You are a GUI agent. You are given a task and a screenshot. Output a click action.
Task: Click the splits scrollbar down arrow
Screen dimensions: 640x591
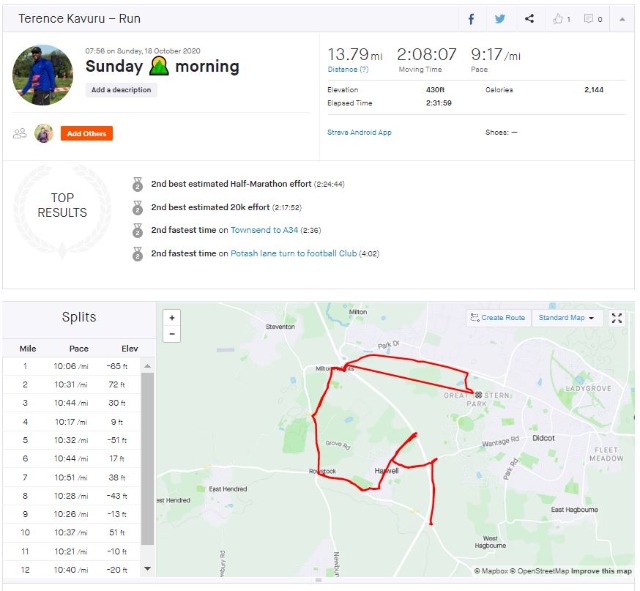[x=148, y=569]
